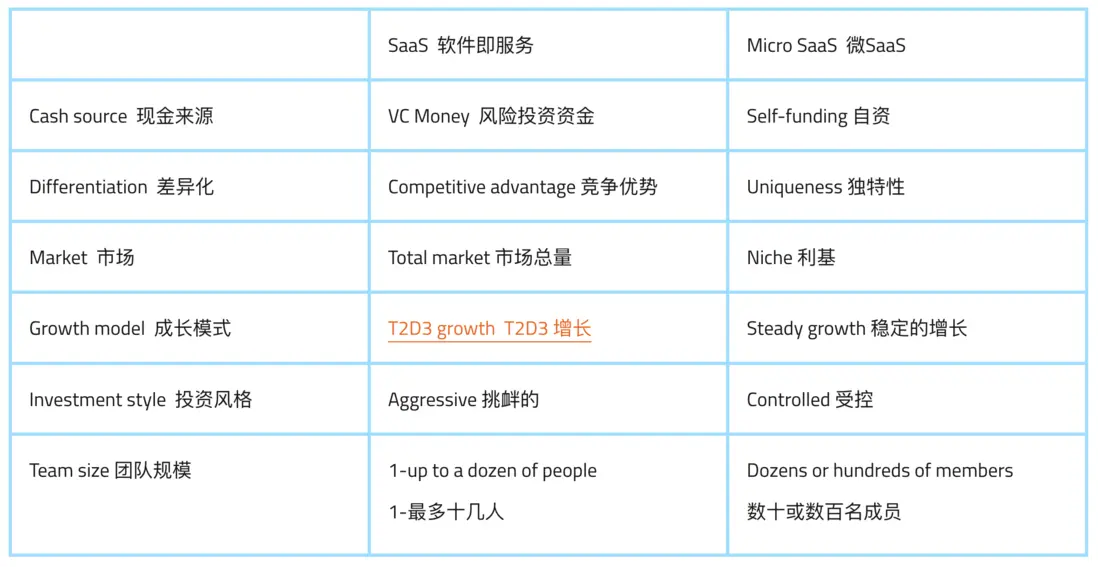Click the Uniqueness 独特性 cell
The height and width of the screenshot is (567, 1098).
click(825, 188)
